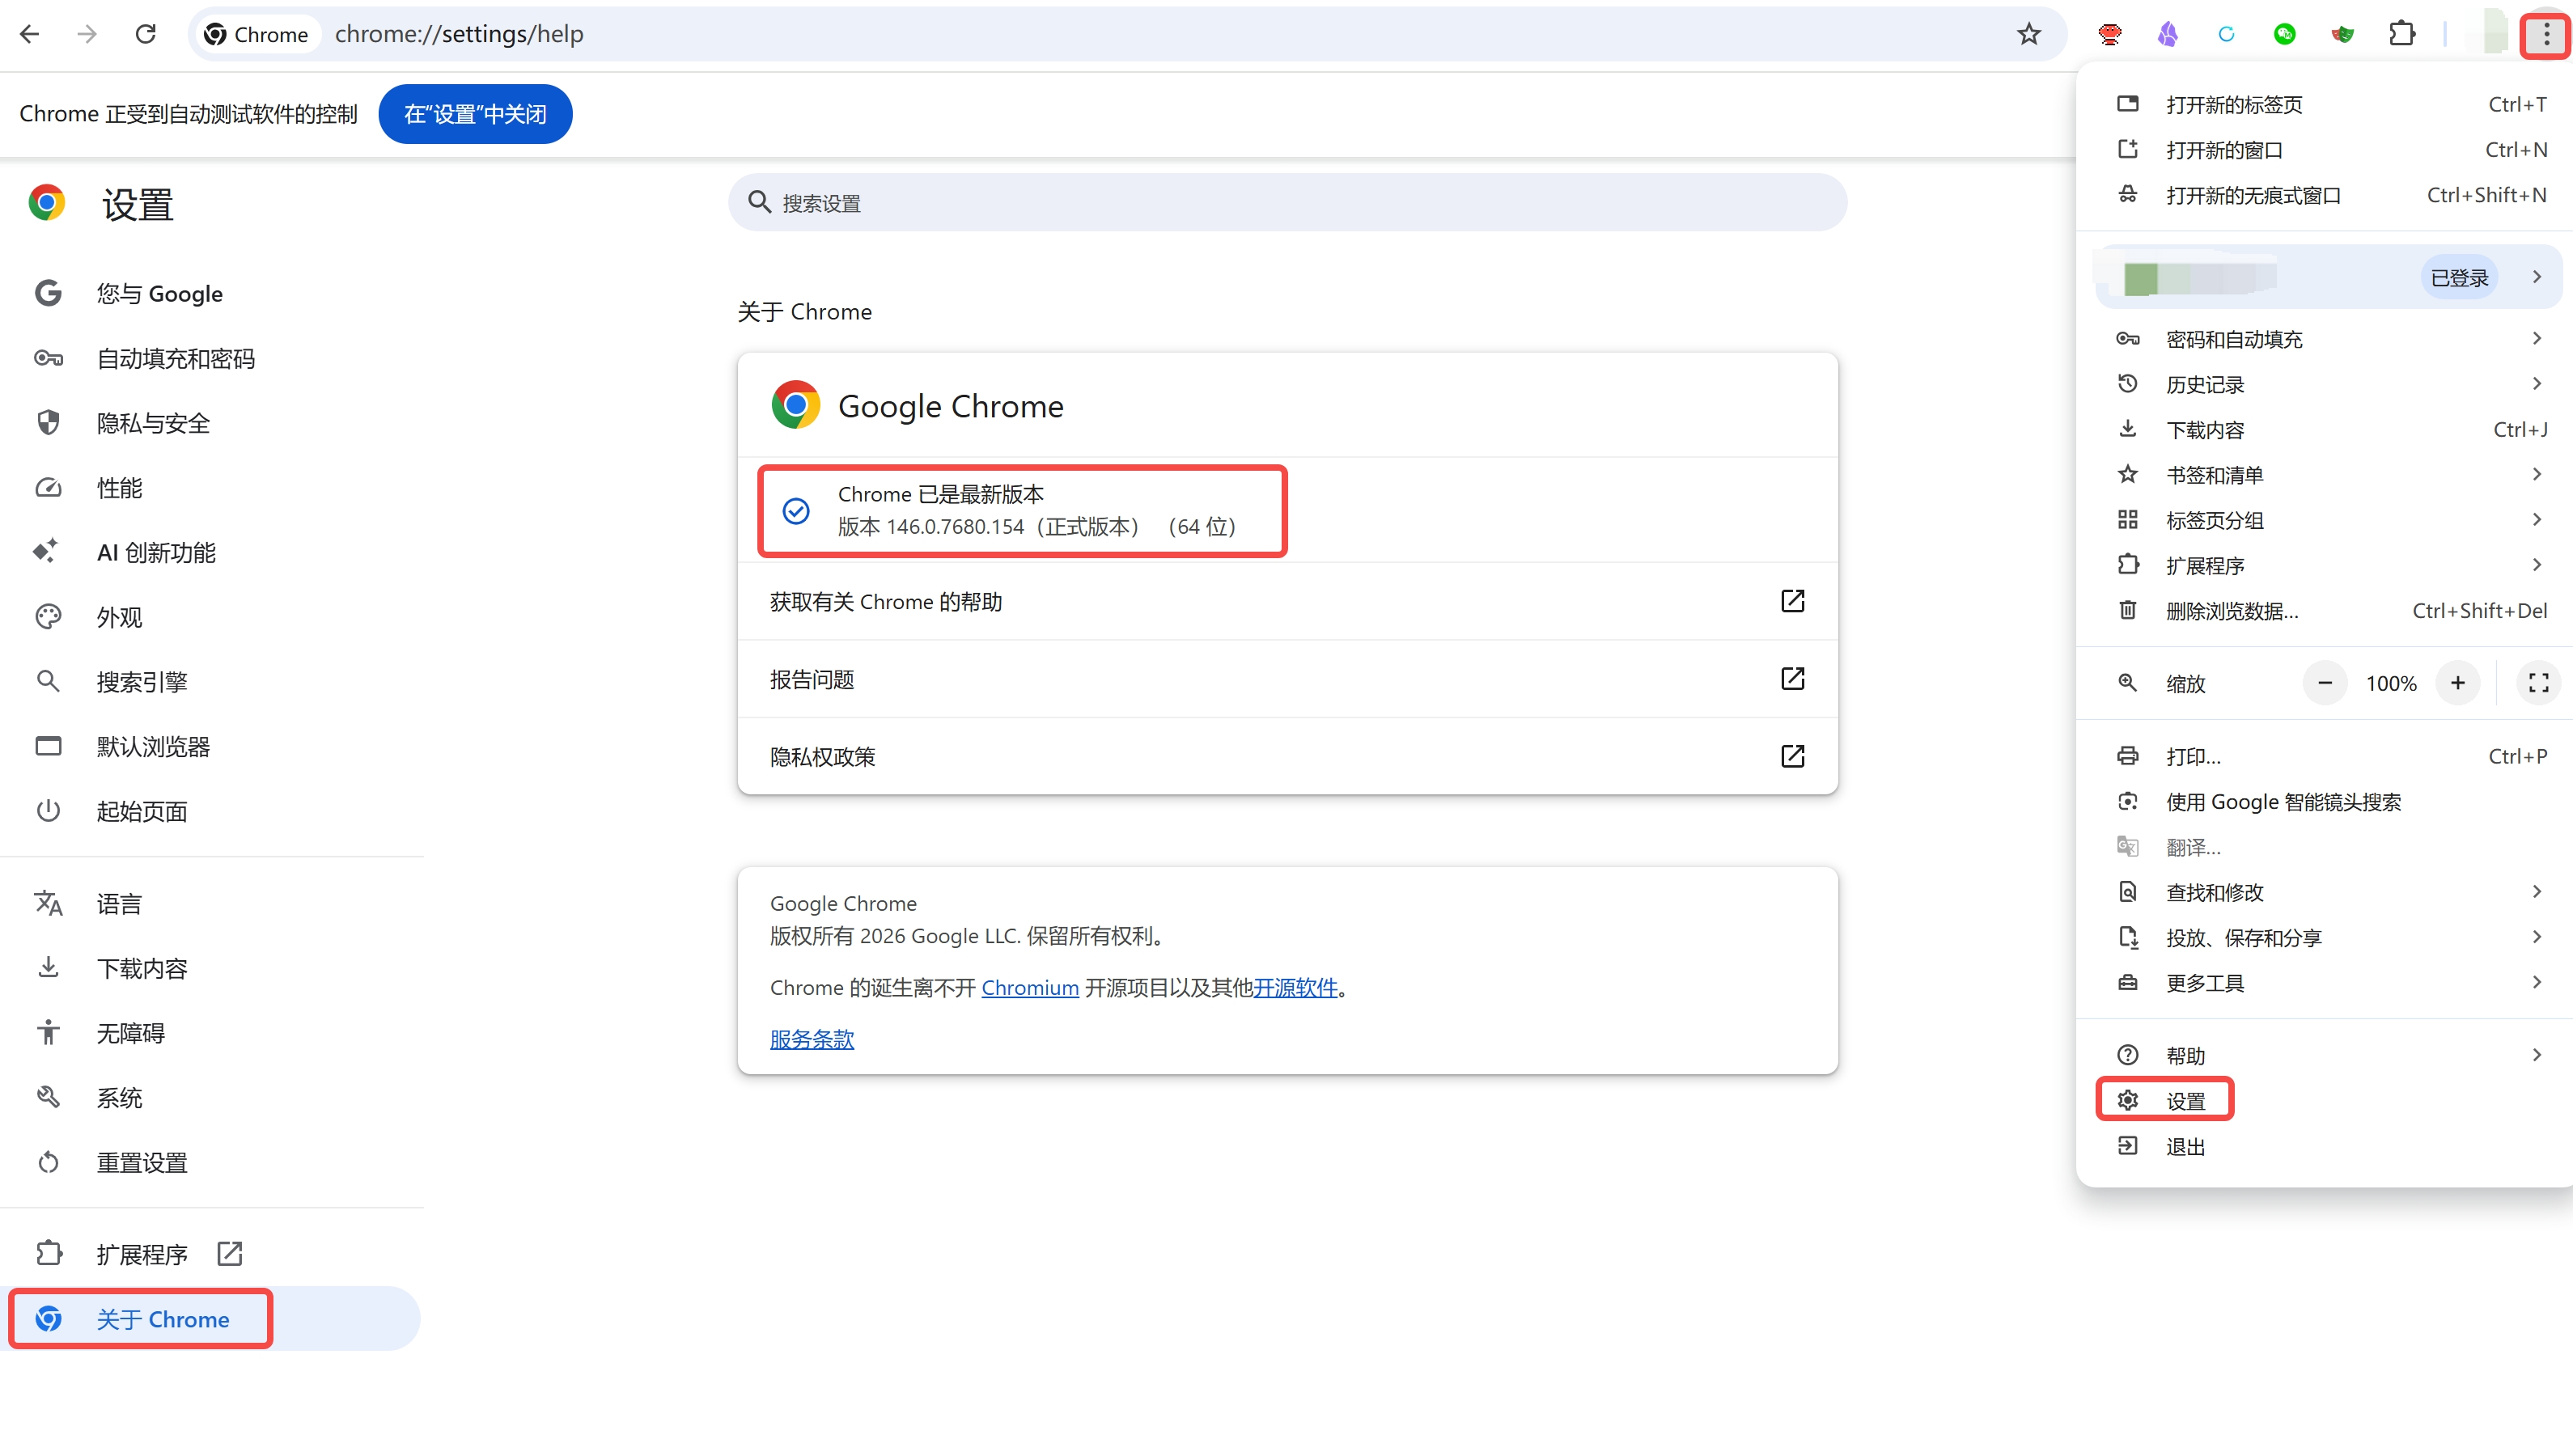
Task: Click the Chrome logo beside 设置 title
Action: click(x=47, y=203)
